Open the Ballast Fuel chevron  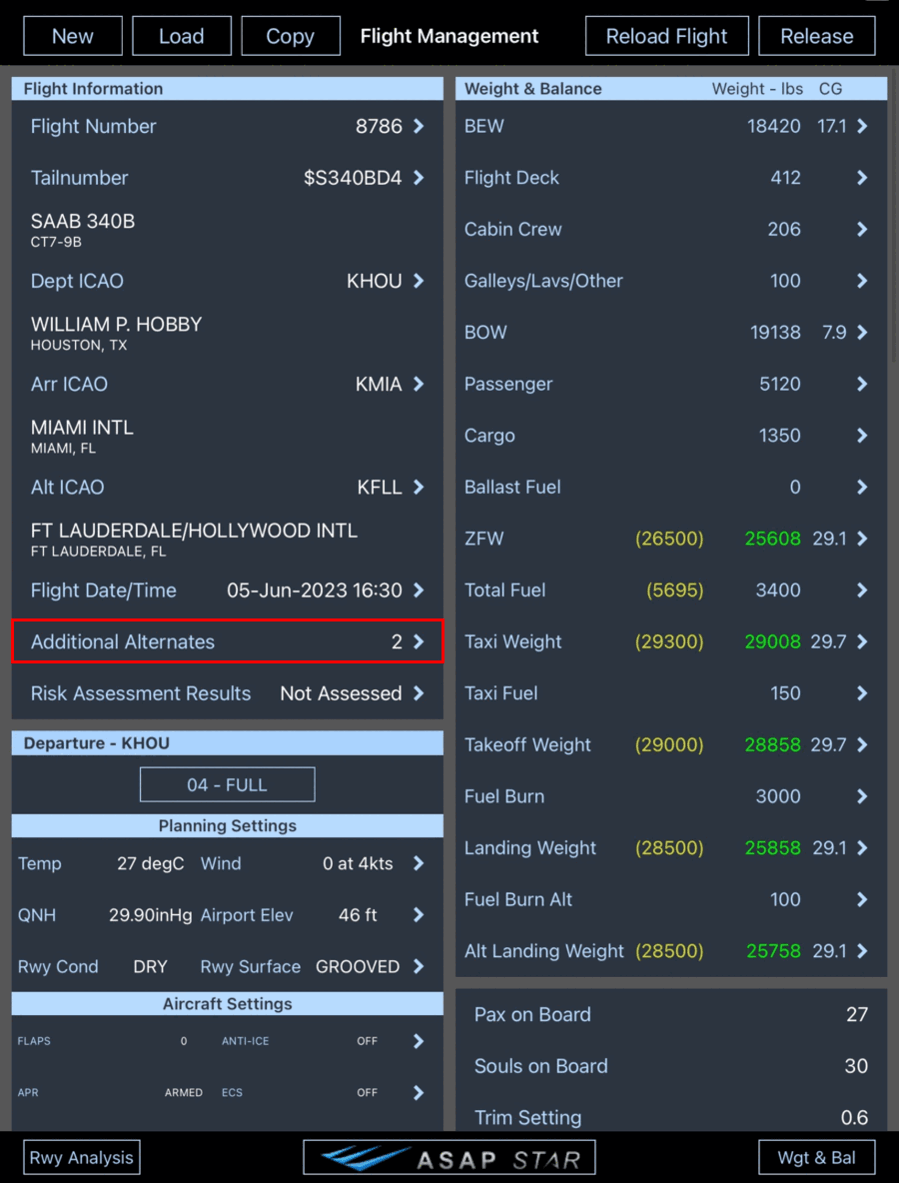(x=862, y=487)
